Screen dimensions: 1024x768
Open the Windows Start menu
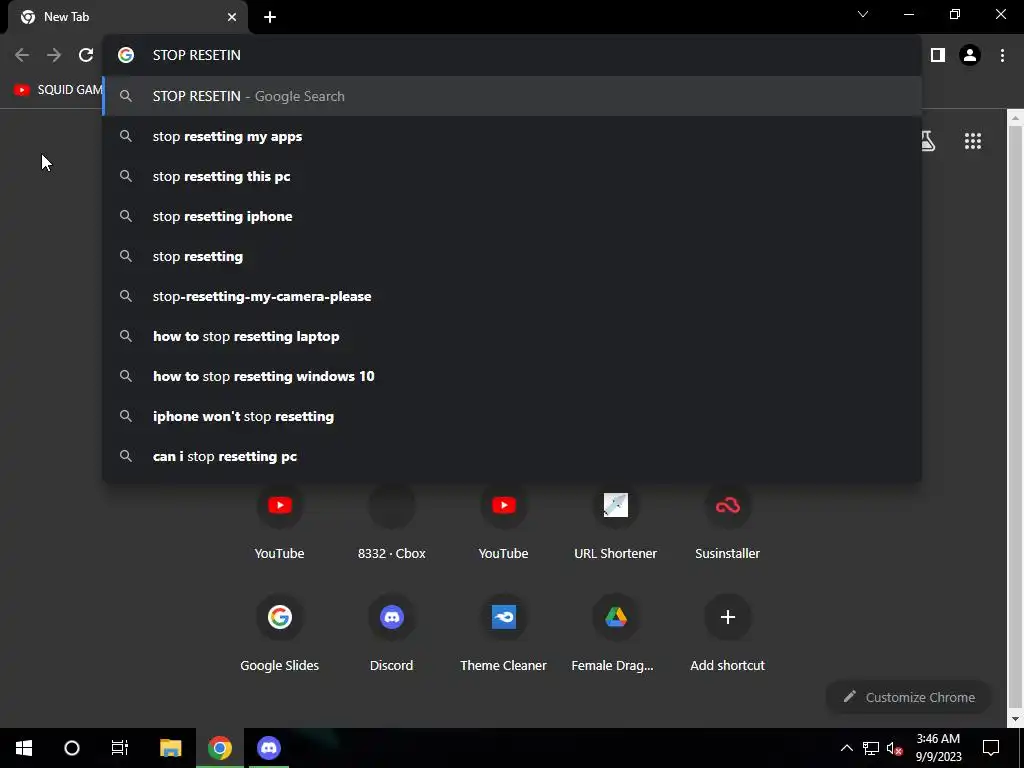point(24,748)
